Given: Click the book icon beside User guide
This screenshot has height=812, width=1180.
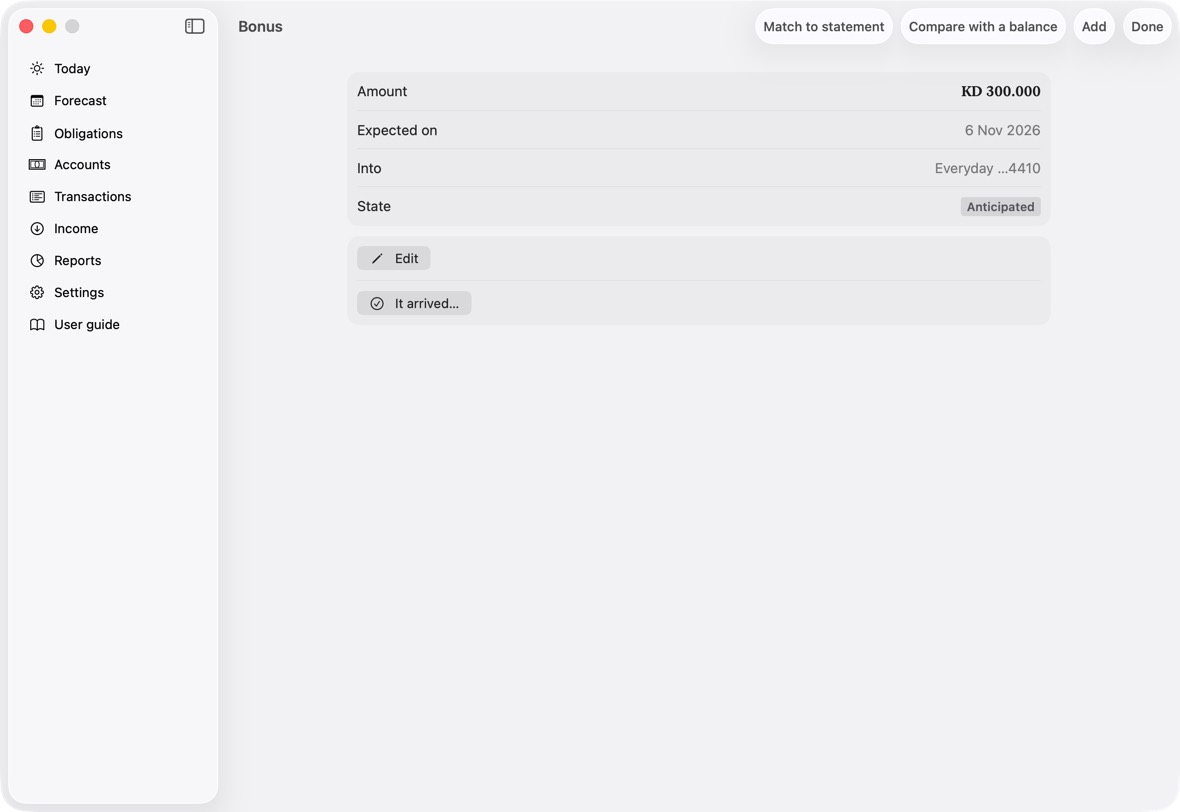Looking at the screenshot, I should pyautogui.click(x=37, y=324).
